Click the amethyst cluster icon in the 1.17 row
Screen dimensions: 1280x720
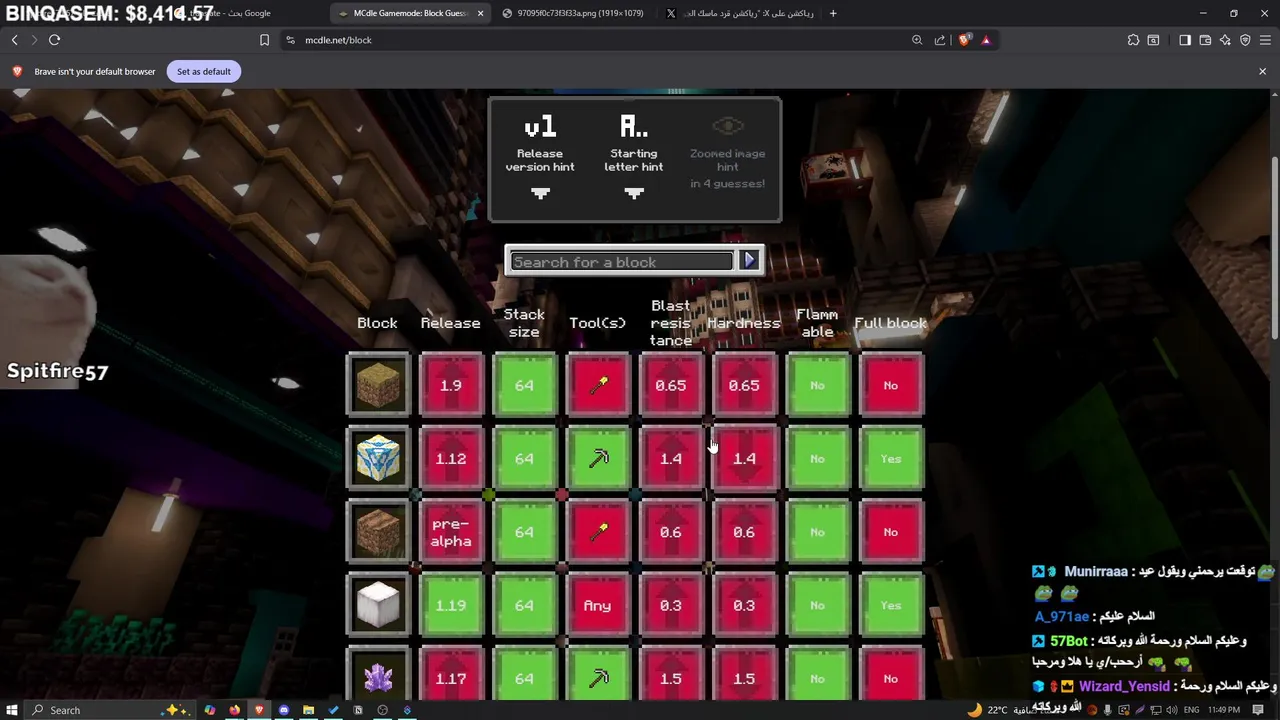click(x=378, y=678)
